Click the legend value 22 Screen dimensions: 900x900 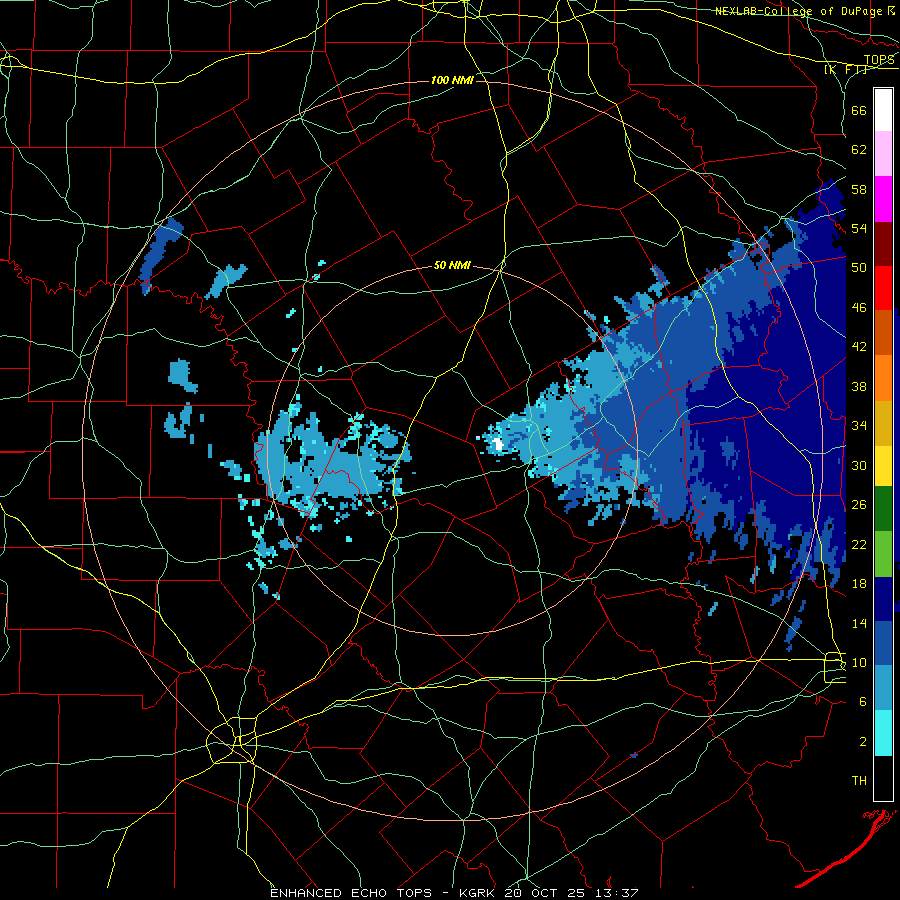click(859, 544)
